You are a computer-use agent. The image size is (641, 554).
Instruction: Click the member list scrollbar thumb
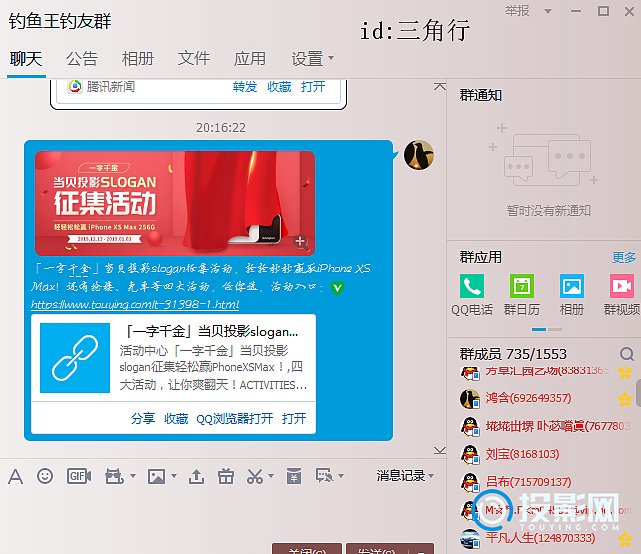(638, 392)
